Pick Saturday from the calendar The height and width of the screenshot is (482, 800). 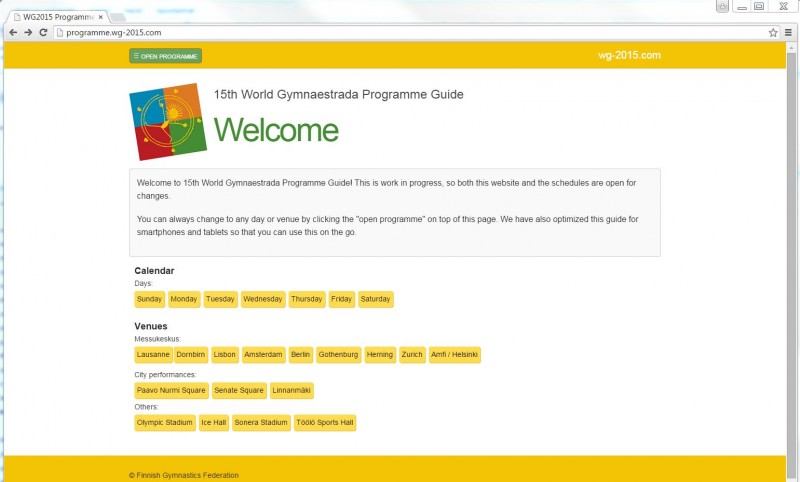coord(375,299)
